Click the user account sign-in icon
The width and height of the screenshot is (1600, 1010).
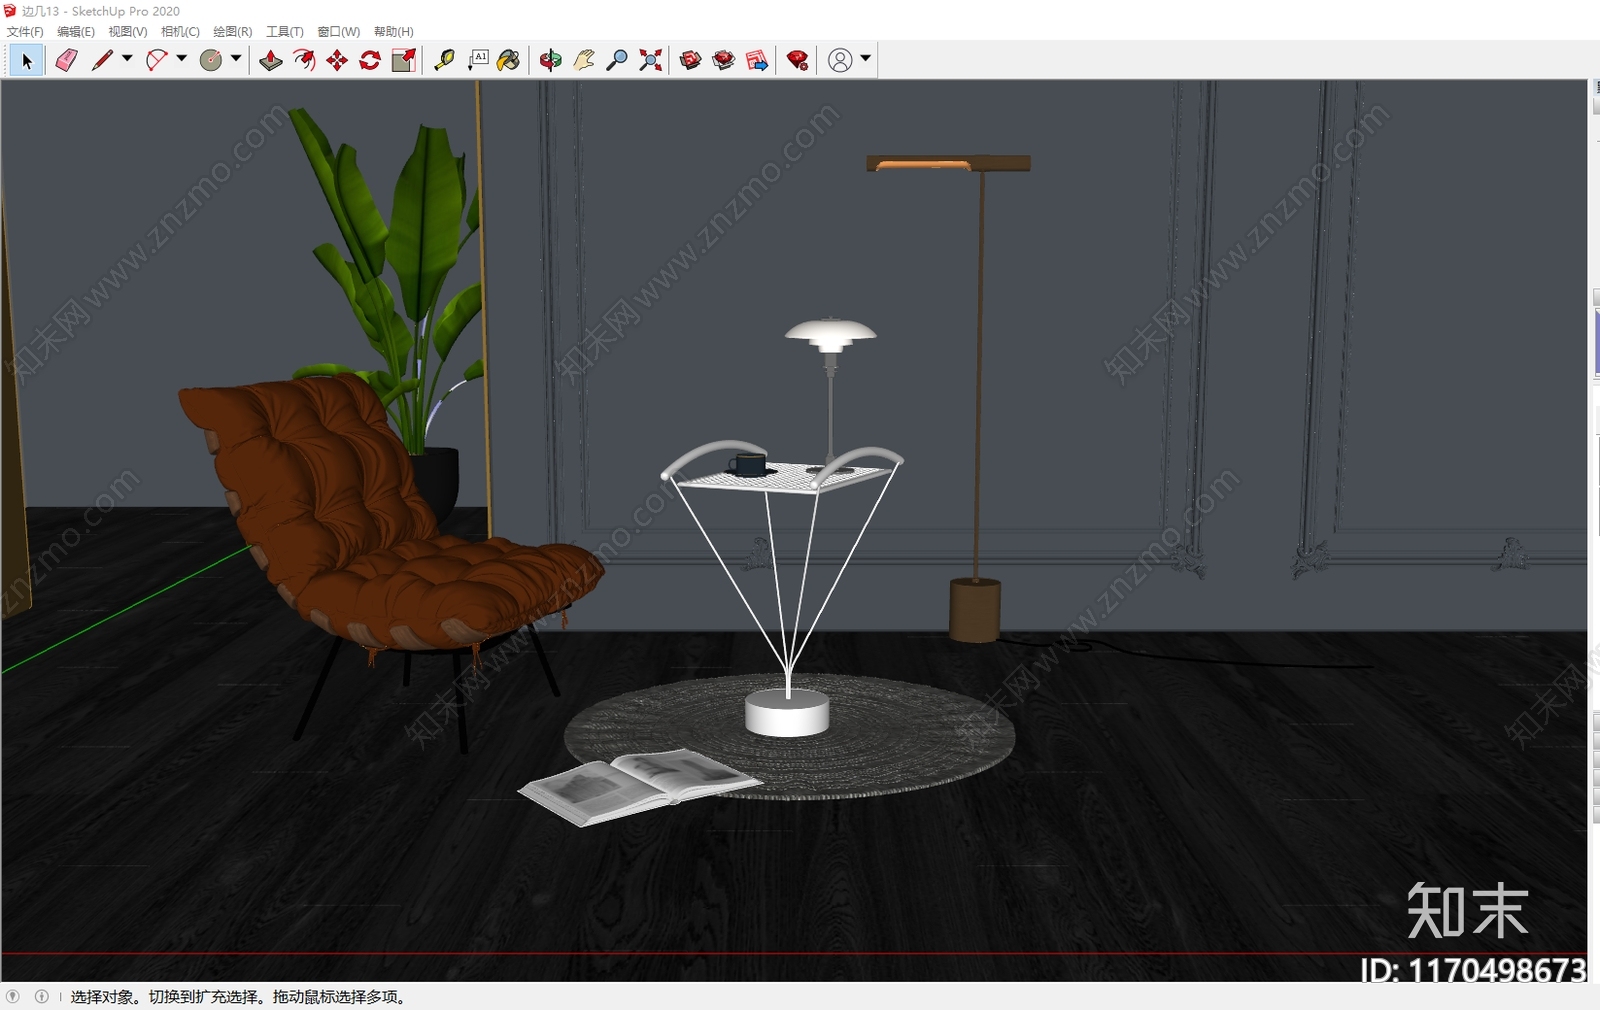point(841,61)
